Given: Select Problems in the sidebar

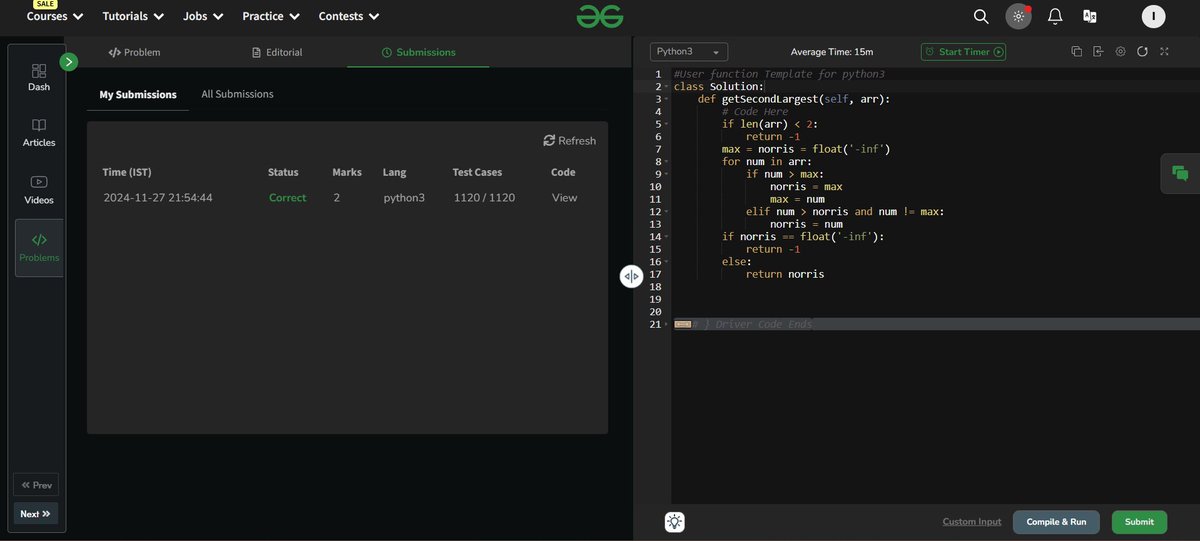Looking at the screenshot, I should 39,248.
